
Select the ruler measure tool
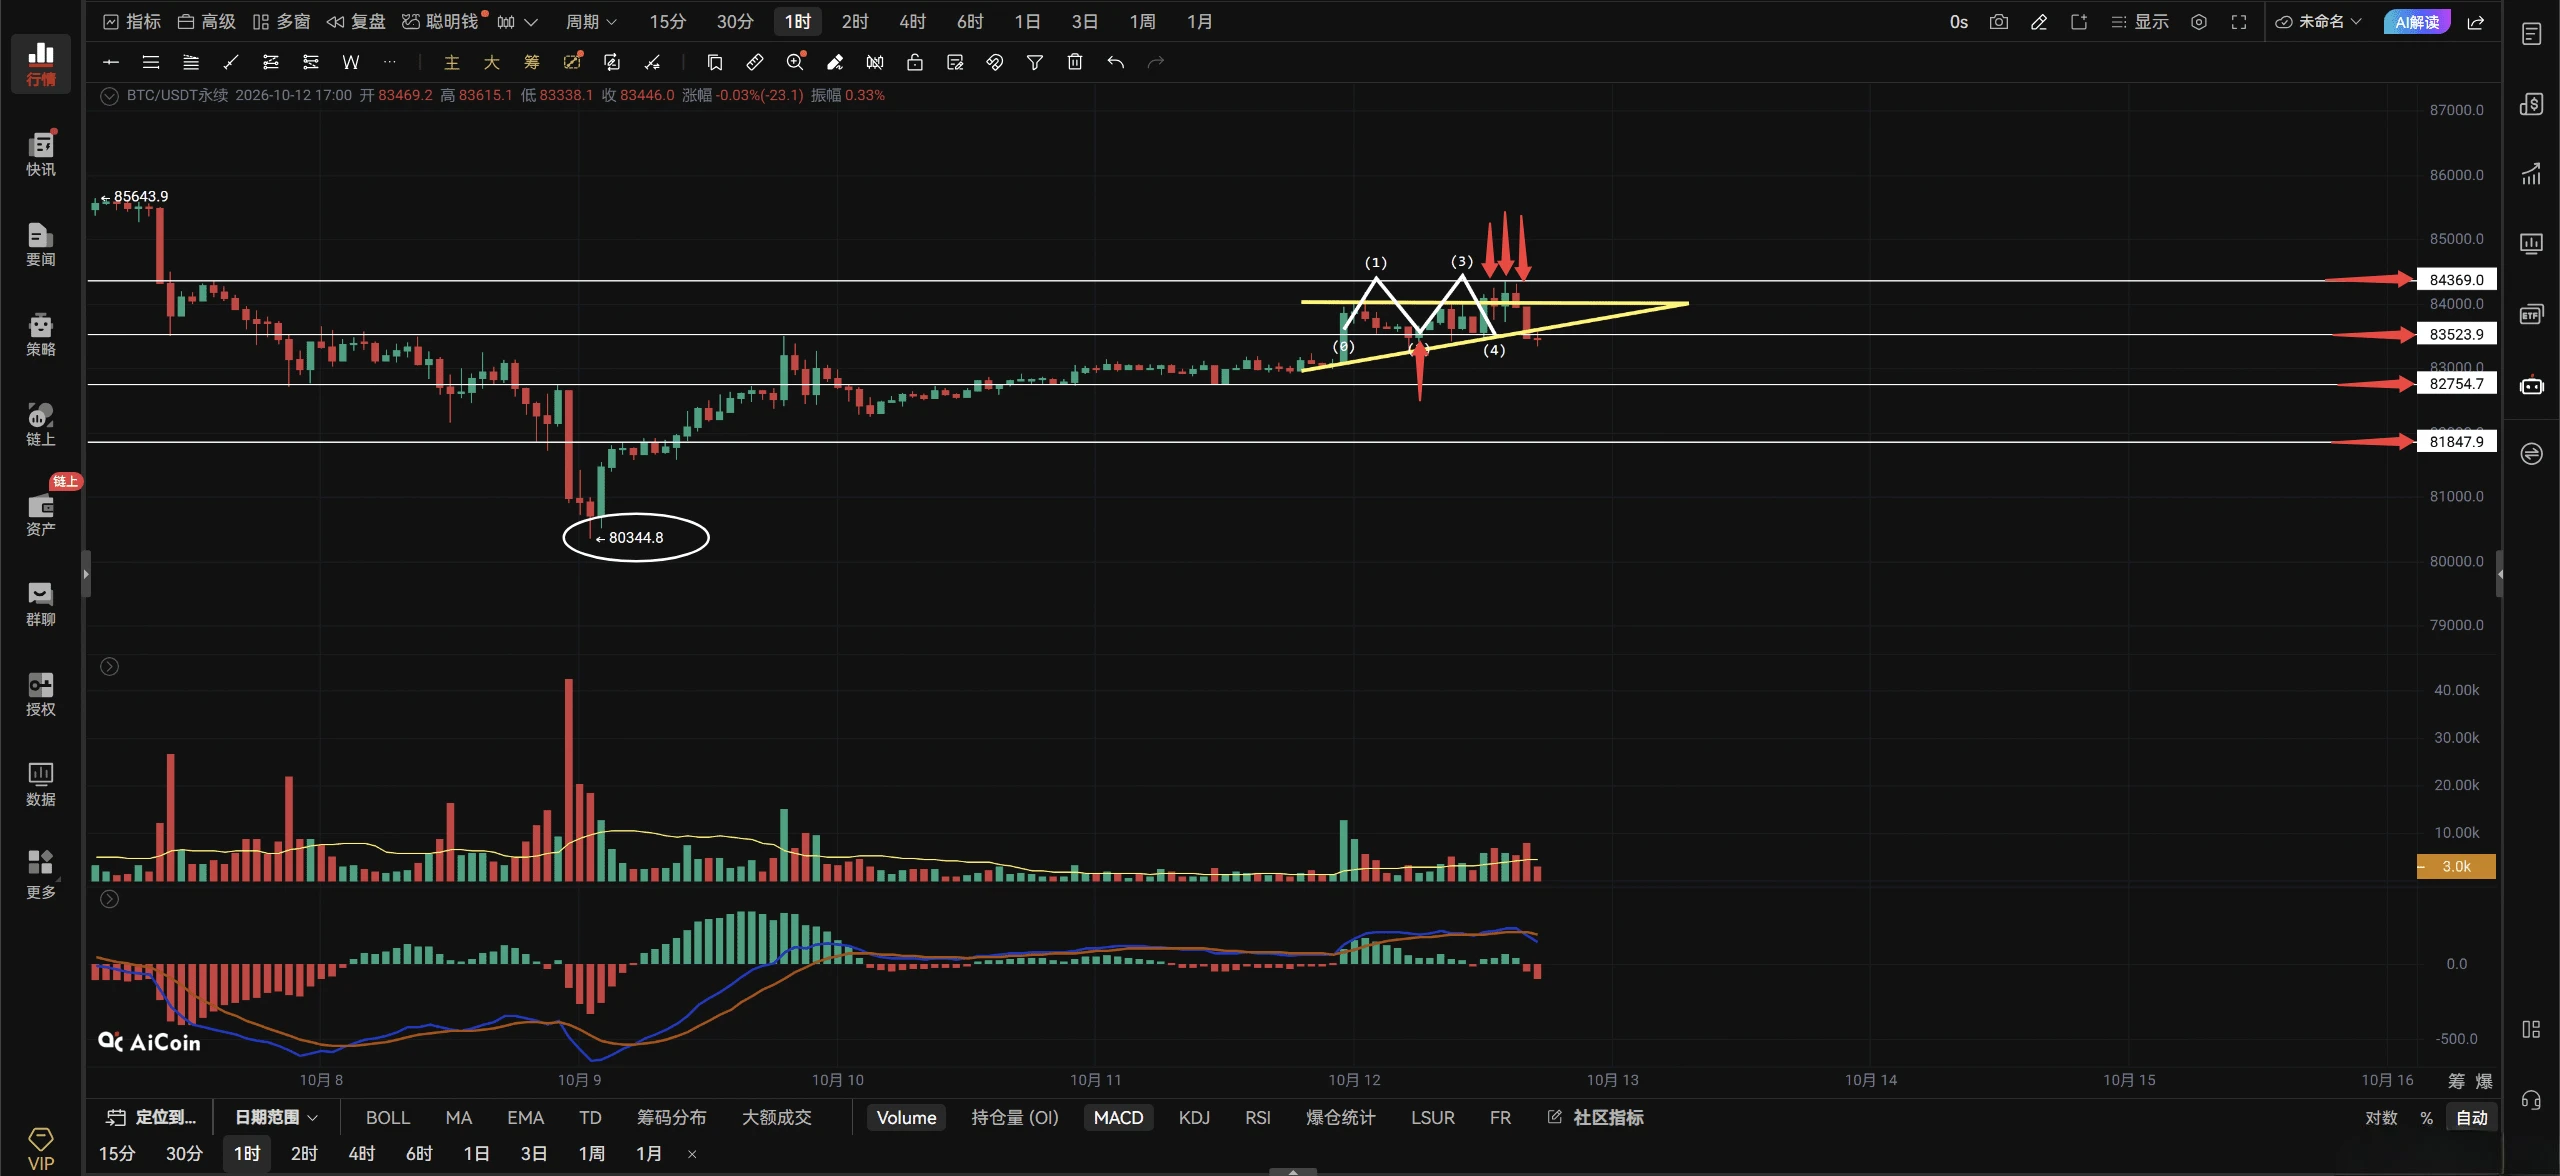[755, 62]
